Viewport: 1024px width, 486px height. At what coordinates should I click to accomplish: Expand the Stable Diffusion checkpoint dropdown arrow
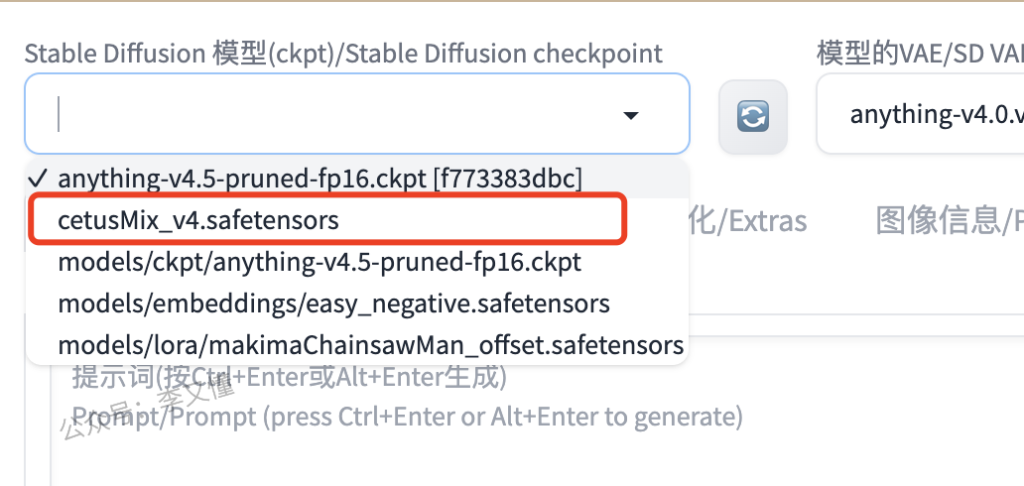631,116
